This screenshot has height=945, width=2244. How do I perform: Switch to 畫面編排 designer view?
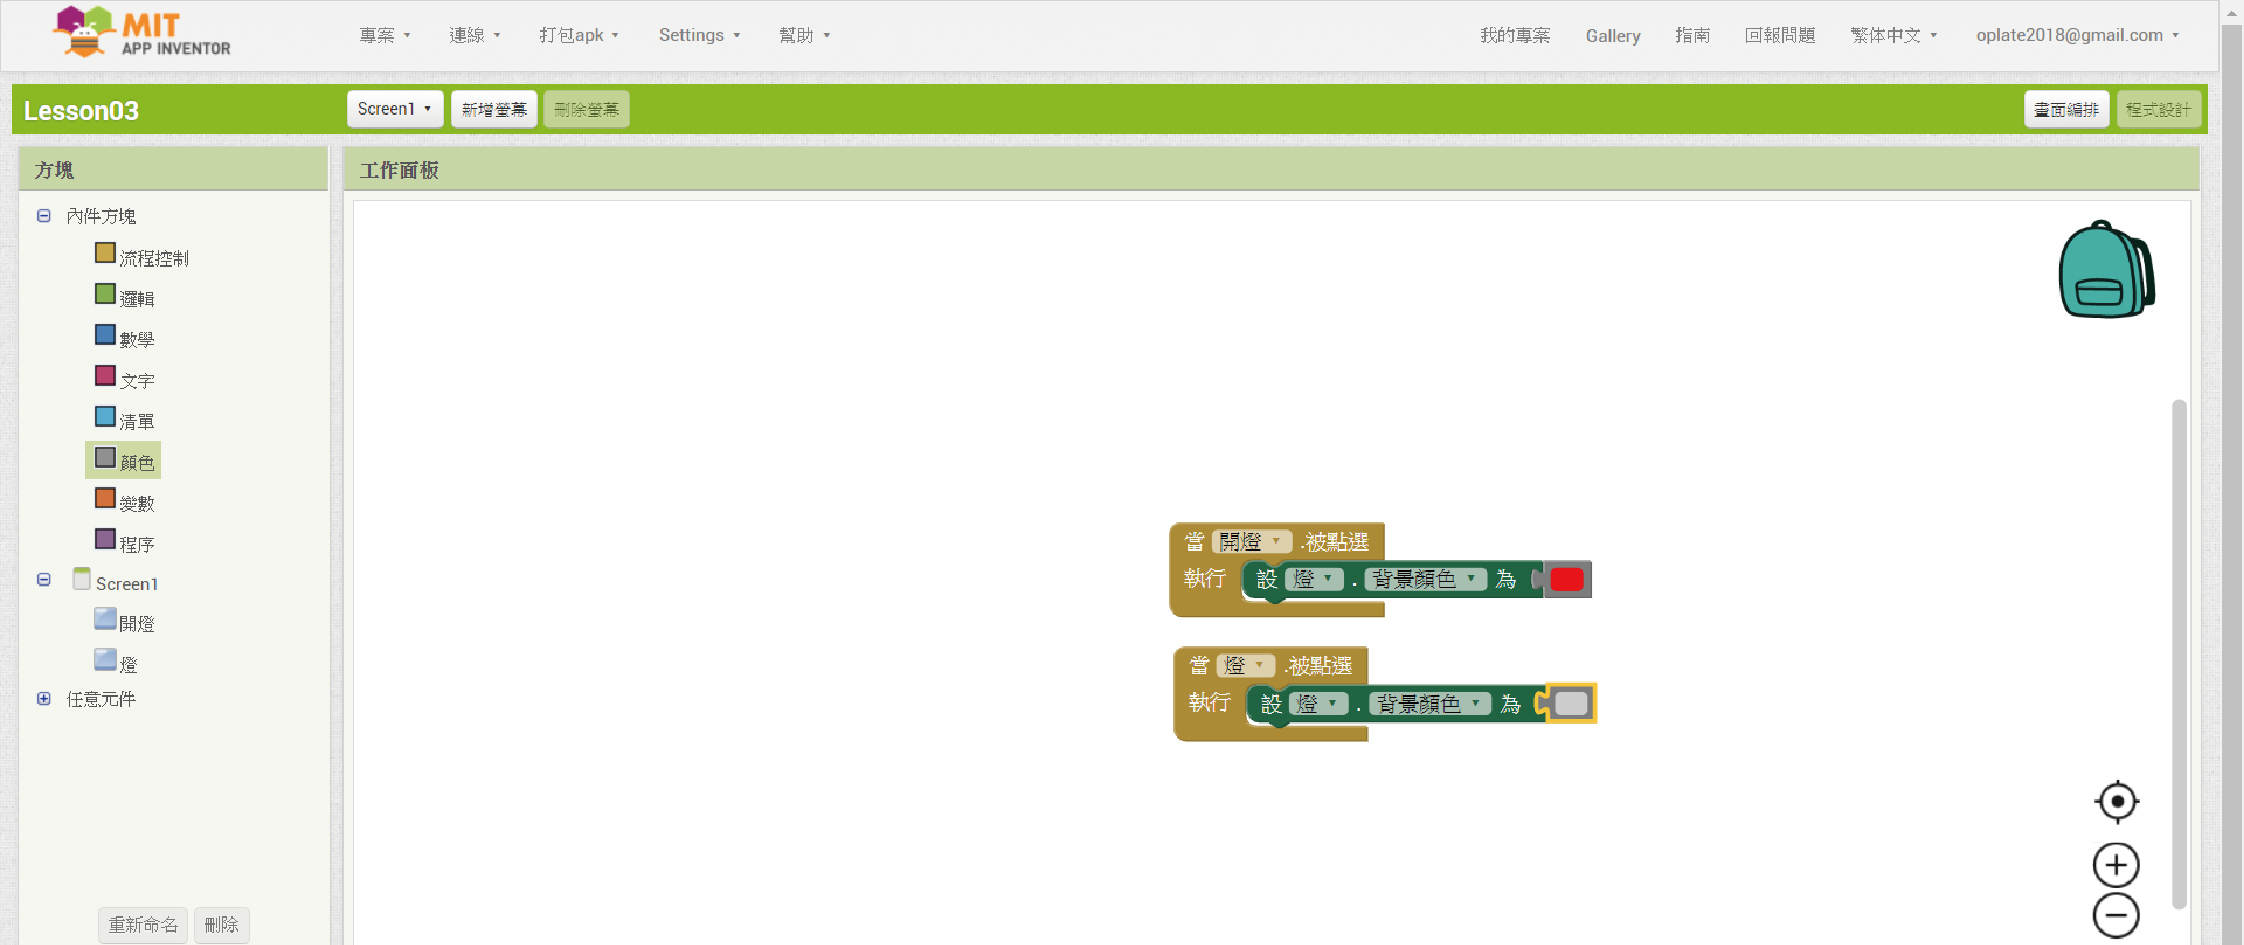click(x=2066, y=109)
